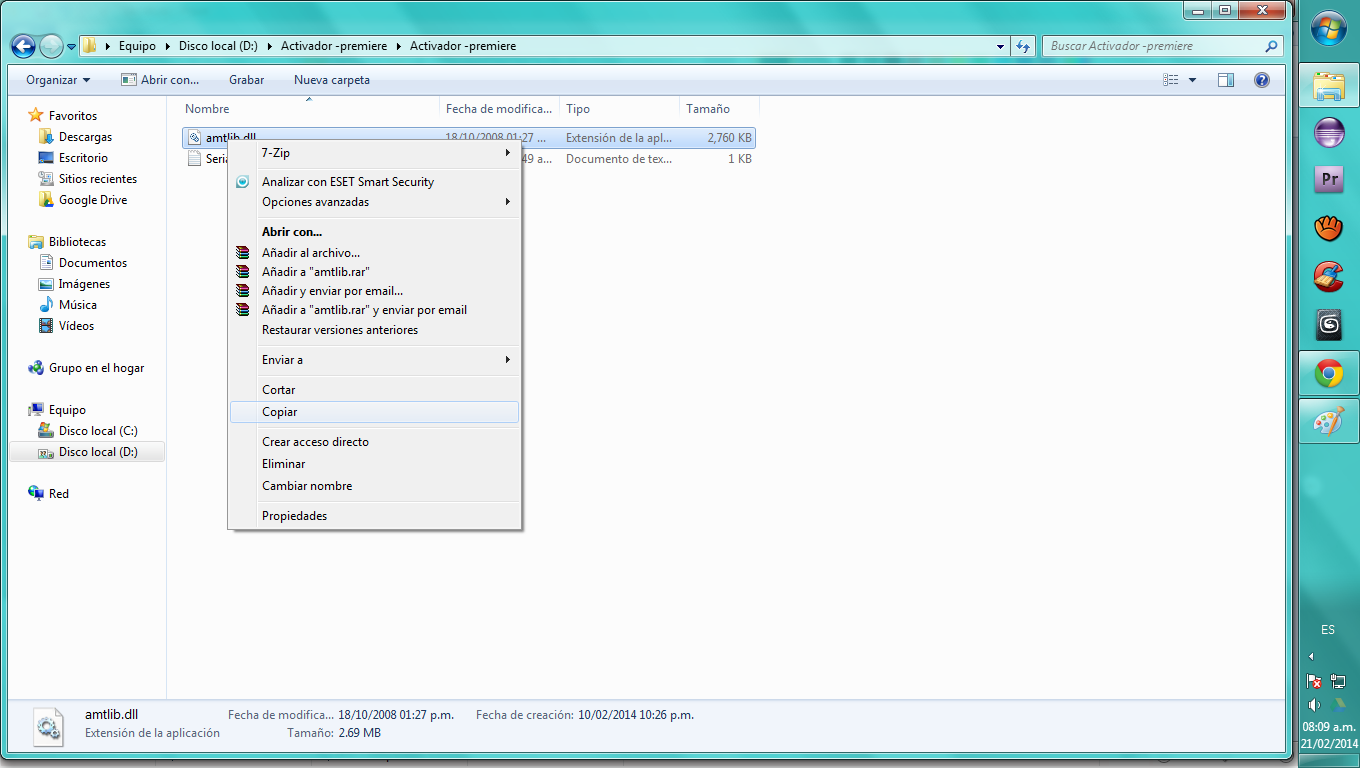Click the Disco local (D:) breadcrumb

(x=218, y=46)
